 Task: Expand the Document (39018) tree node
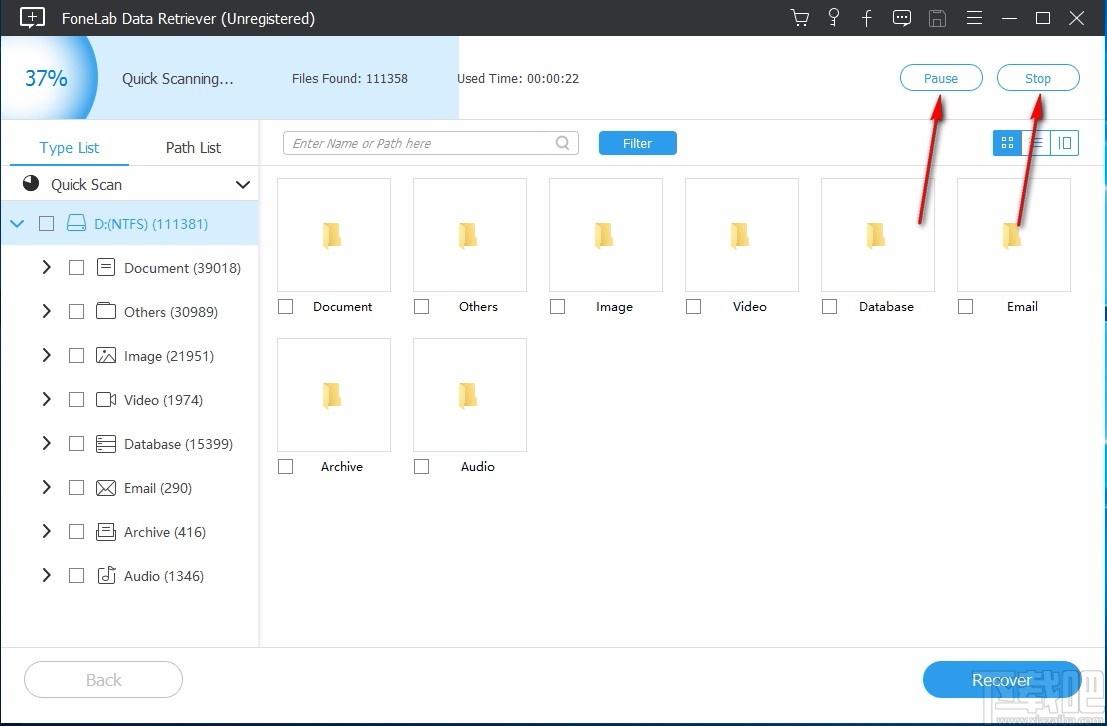[x=47, y=267]
